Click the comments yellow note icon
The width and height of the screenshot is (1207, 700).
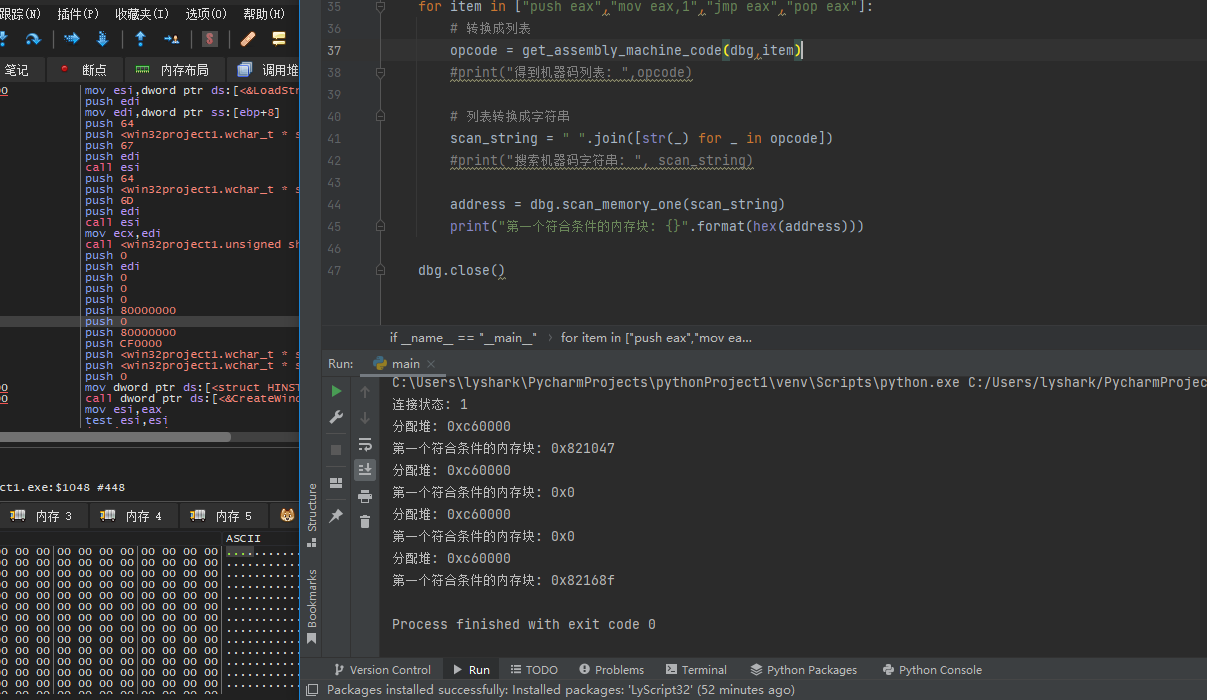tap(279, 39)
